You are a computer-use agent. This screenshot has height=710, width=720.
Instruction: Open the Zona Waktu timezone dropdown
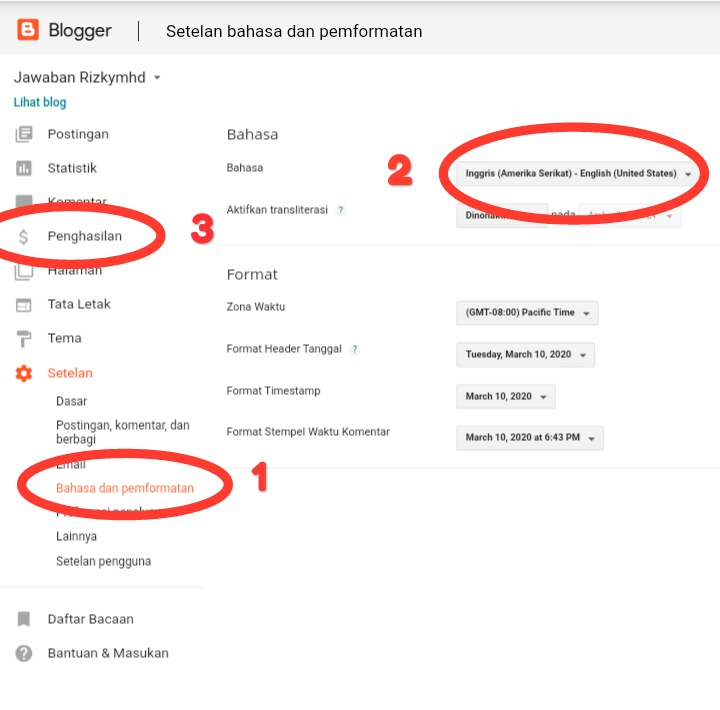click(527, 313)
